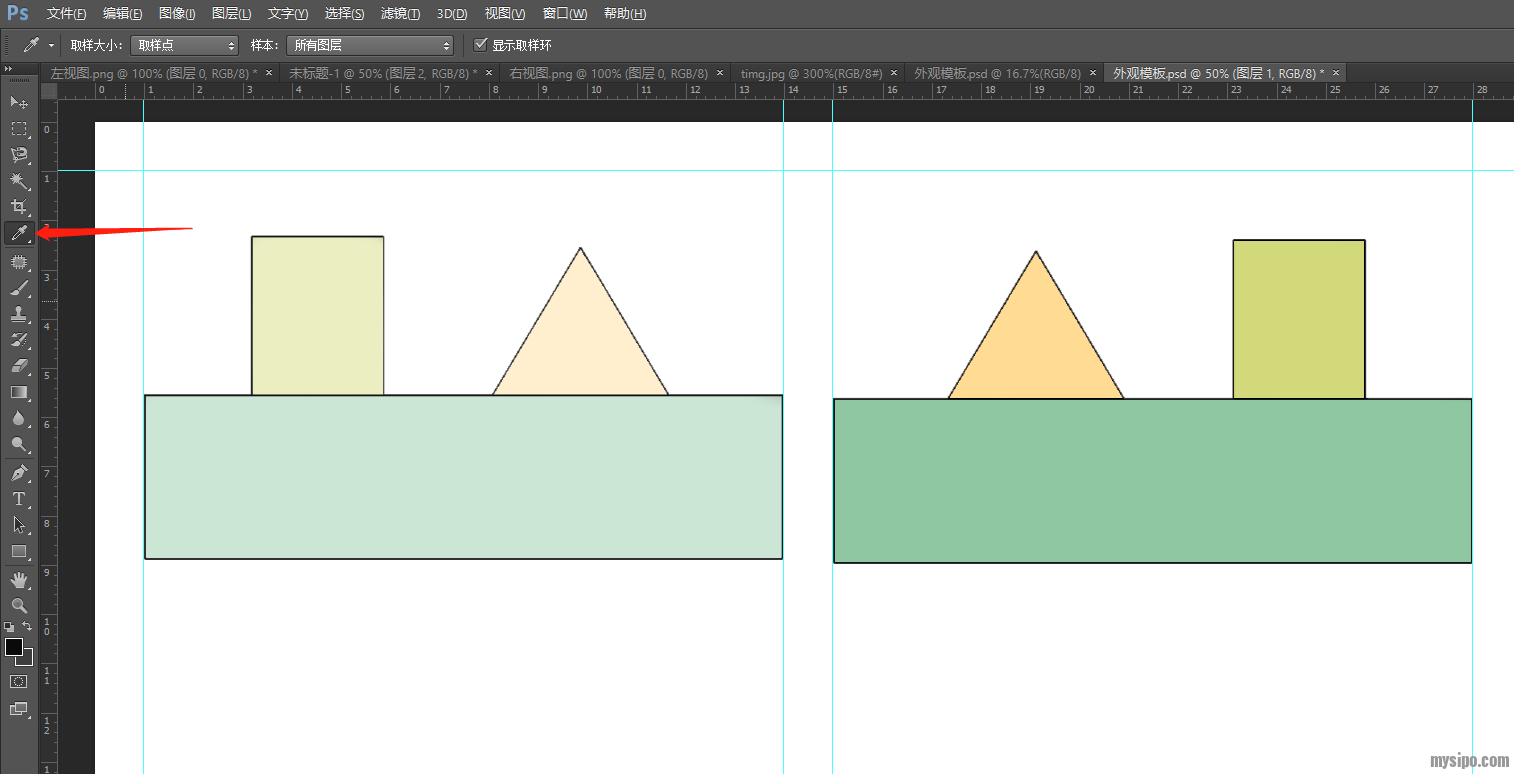The image size is (1514, 774).
Task: Reset to default foreground and background colors
Action: click(9, 626)
